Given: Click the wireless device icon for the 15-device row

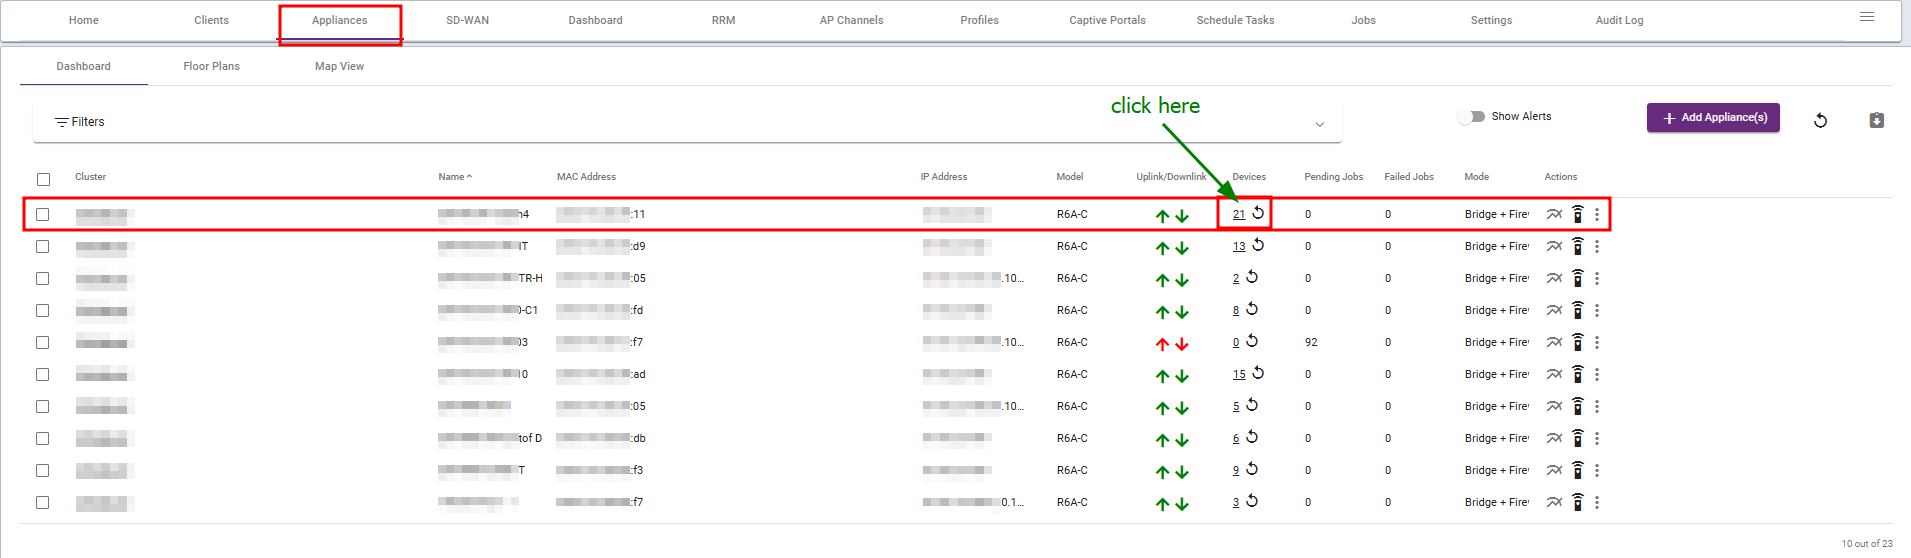Looking at the screenshot, I should pyautogui.click(x=1578, y=374).
